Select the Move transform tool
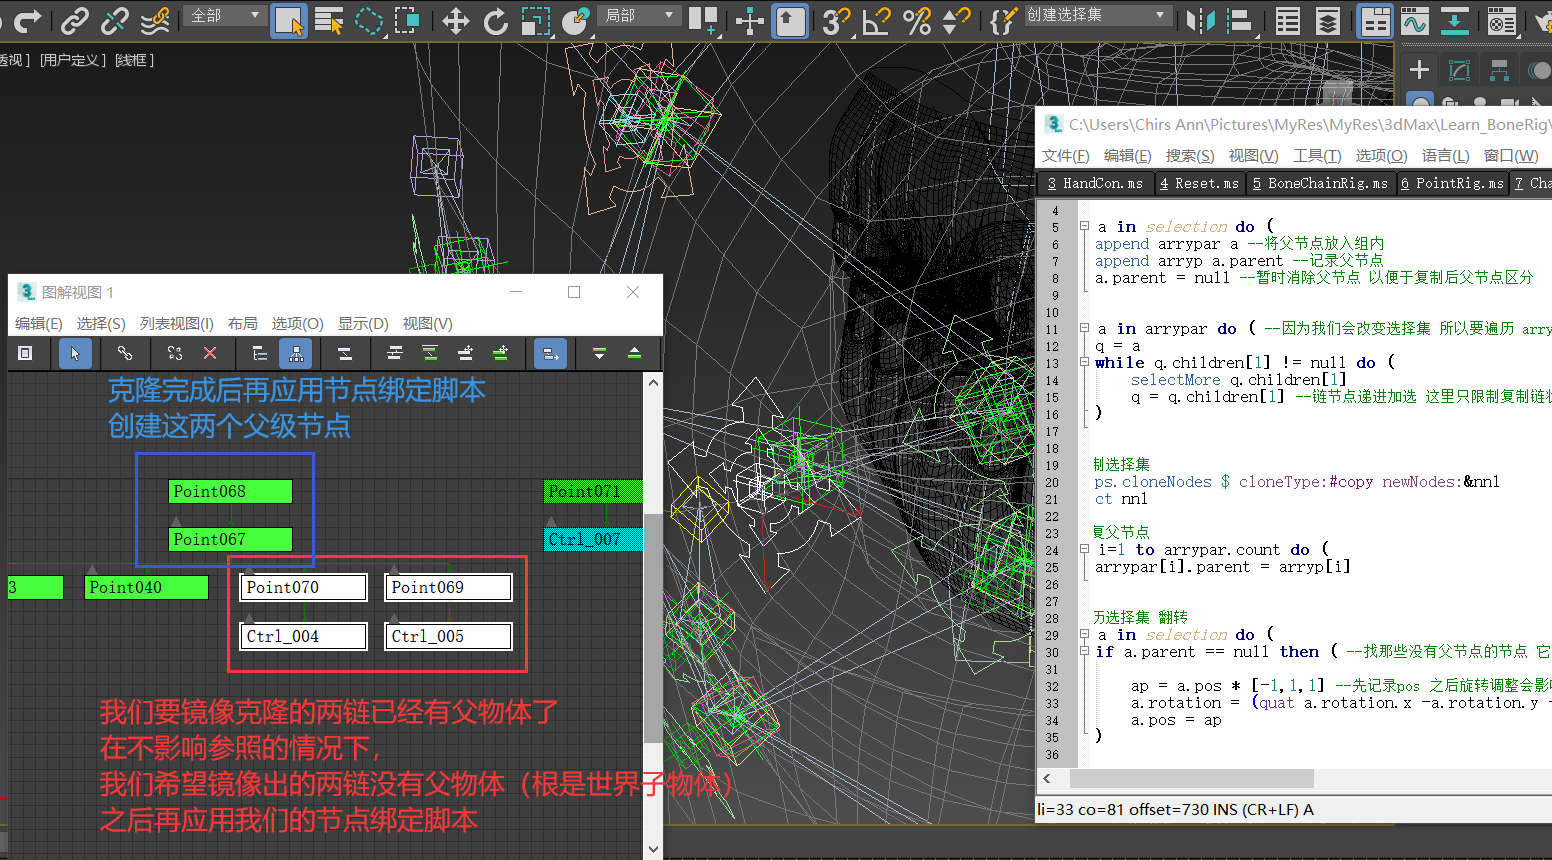Viewport: 1552px width, 860px height. coord(455,21)
